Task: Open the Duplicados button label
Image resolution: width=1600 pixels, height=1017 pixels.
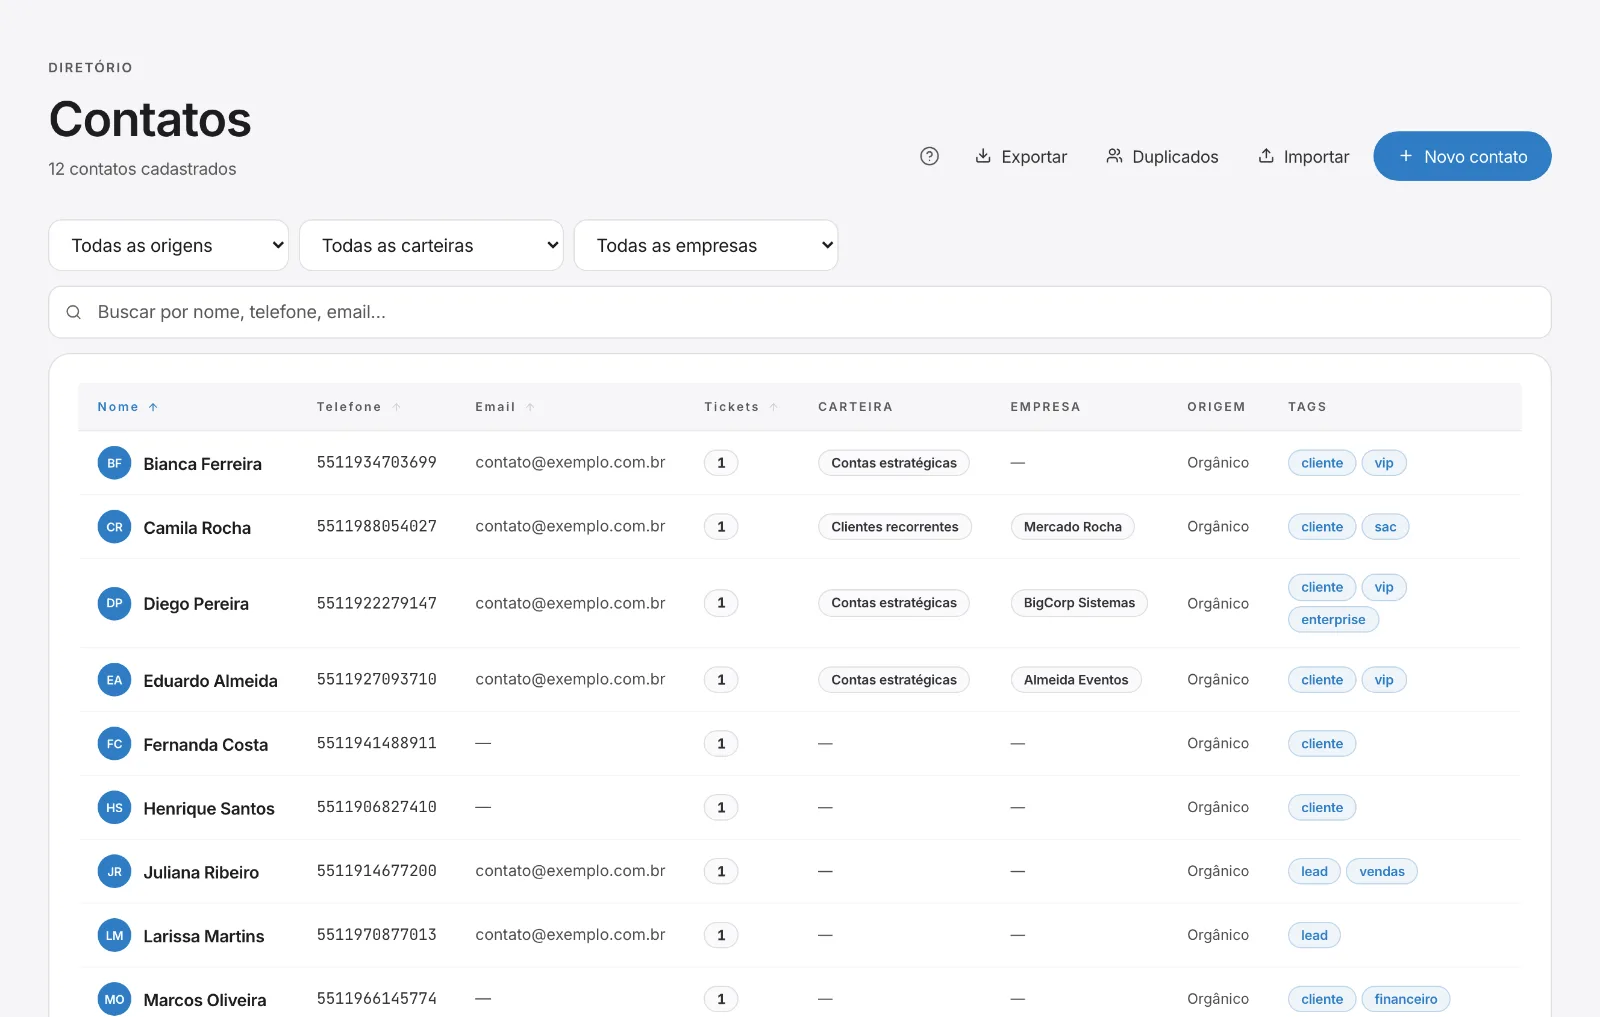Action: click(x=1175, y=157)
